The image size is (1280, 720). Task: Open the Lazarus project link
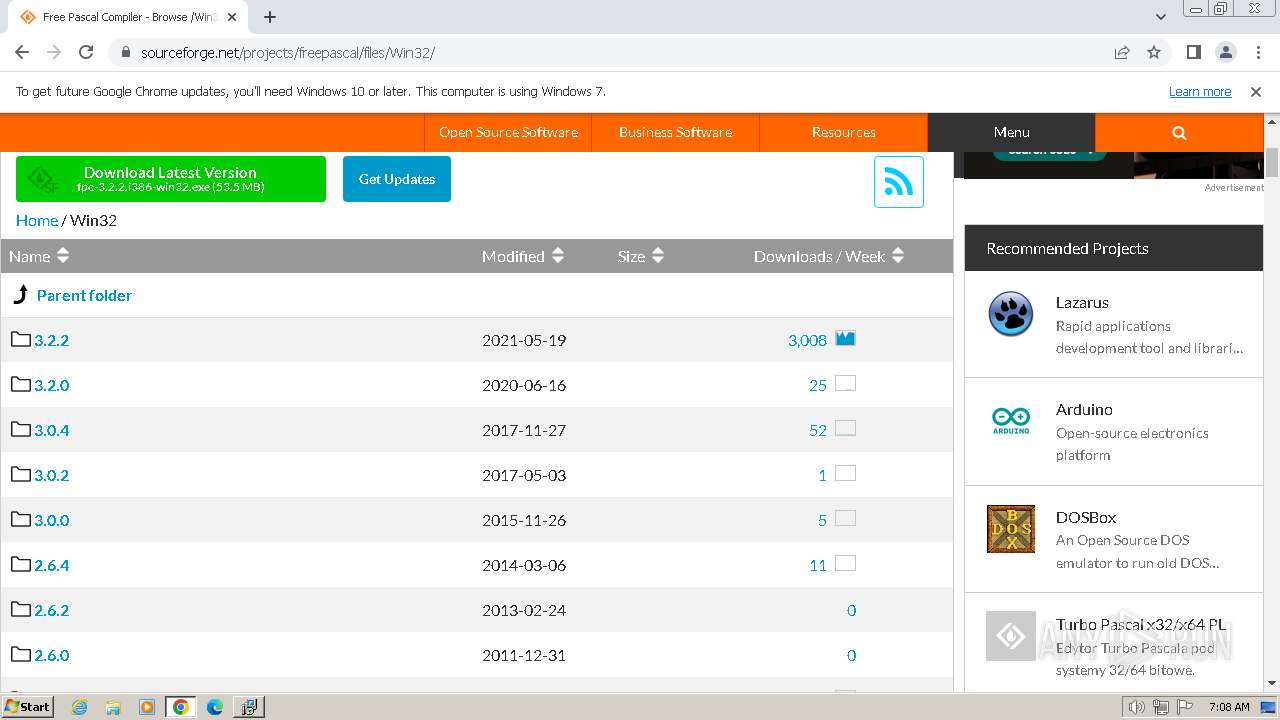click(x=1082, y=302)
